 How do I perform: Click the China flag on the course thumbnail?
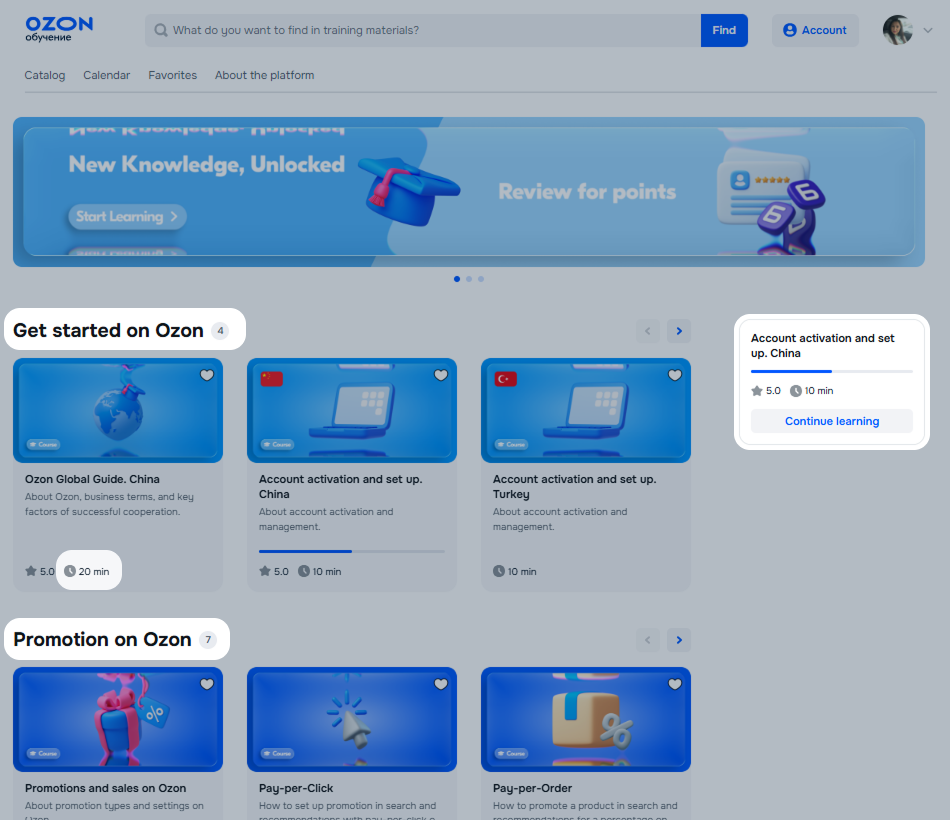[x=271, y=378]
